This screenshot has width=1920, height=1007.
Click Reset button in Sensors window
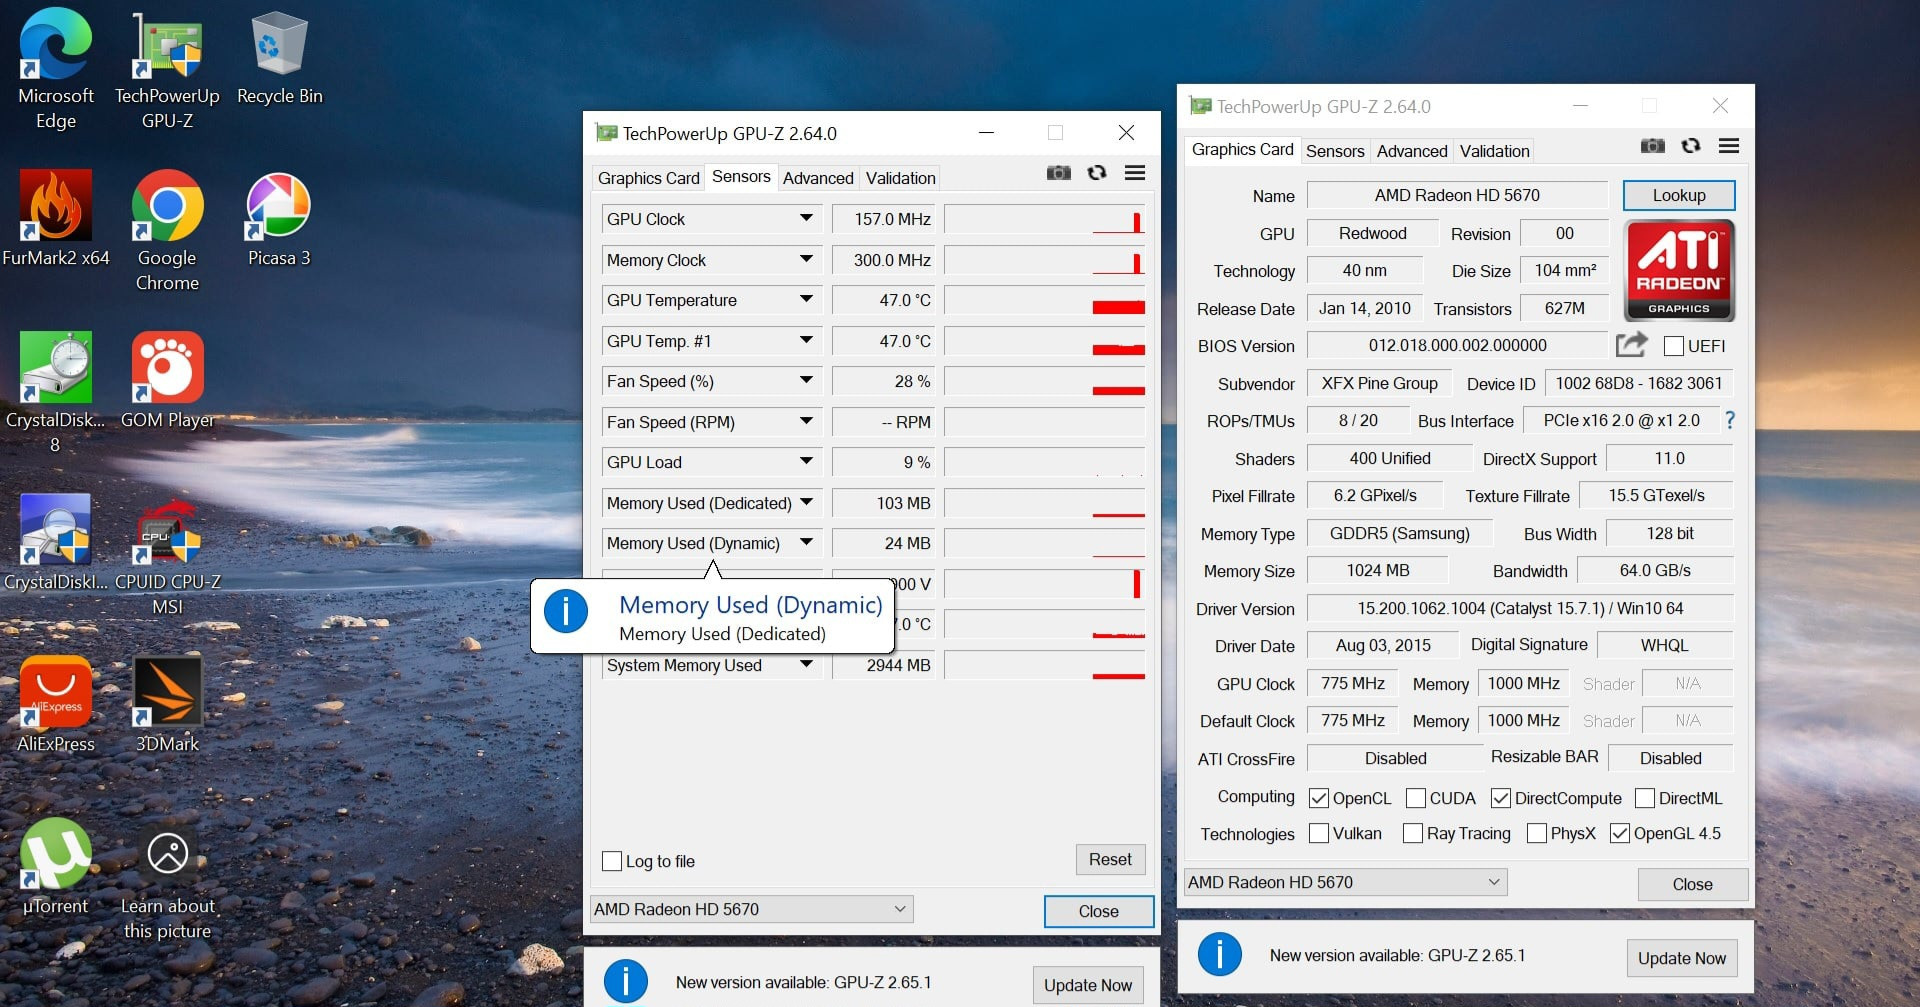coord(1110,859)
